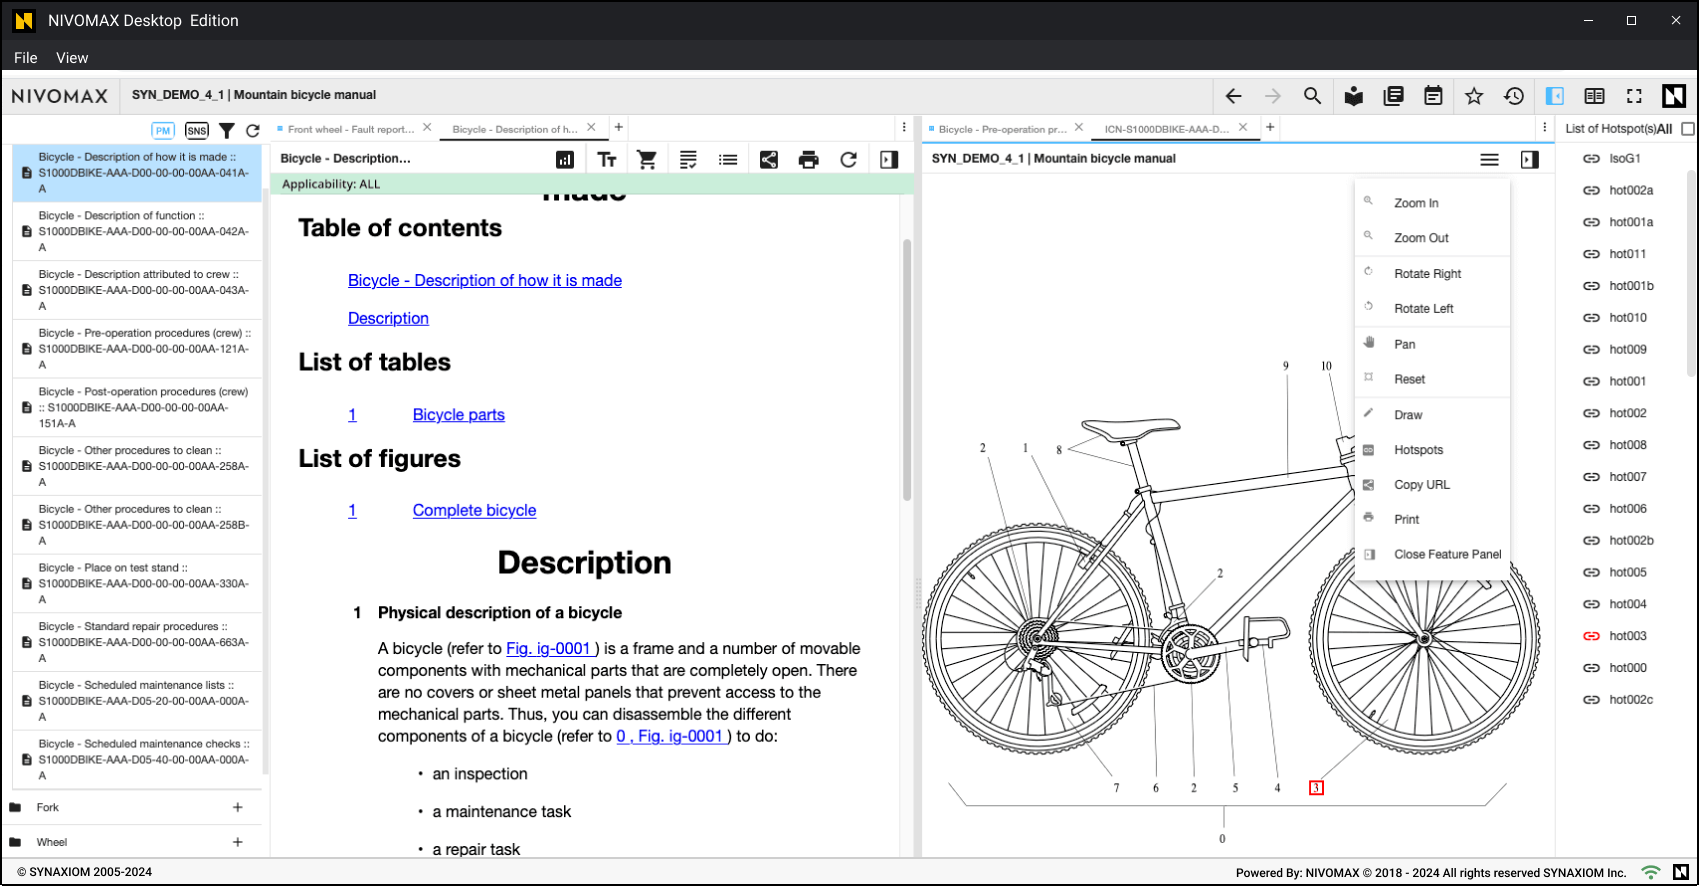This screenshot has height=886, width=1699.
Task: Open the stacked pages library icon
Action: coord(1393,96)
